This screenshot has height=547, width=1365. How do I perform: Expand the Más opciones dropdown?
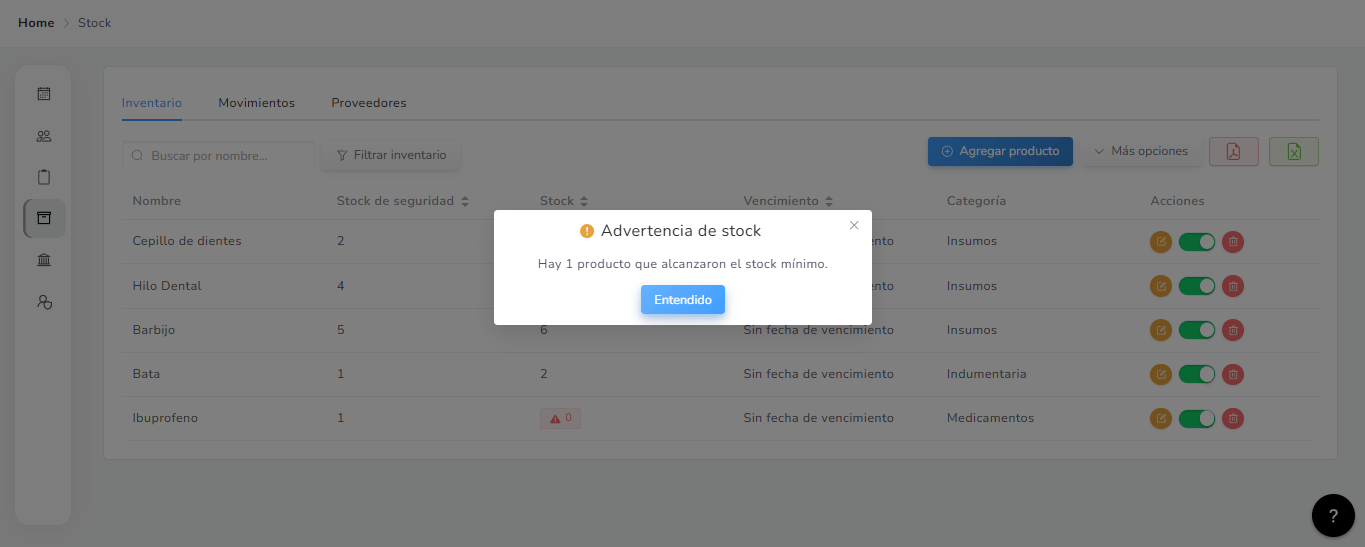pyautogui.click(x=1141, y=151)
